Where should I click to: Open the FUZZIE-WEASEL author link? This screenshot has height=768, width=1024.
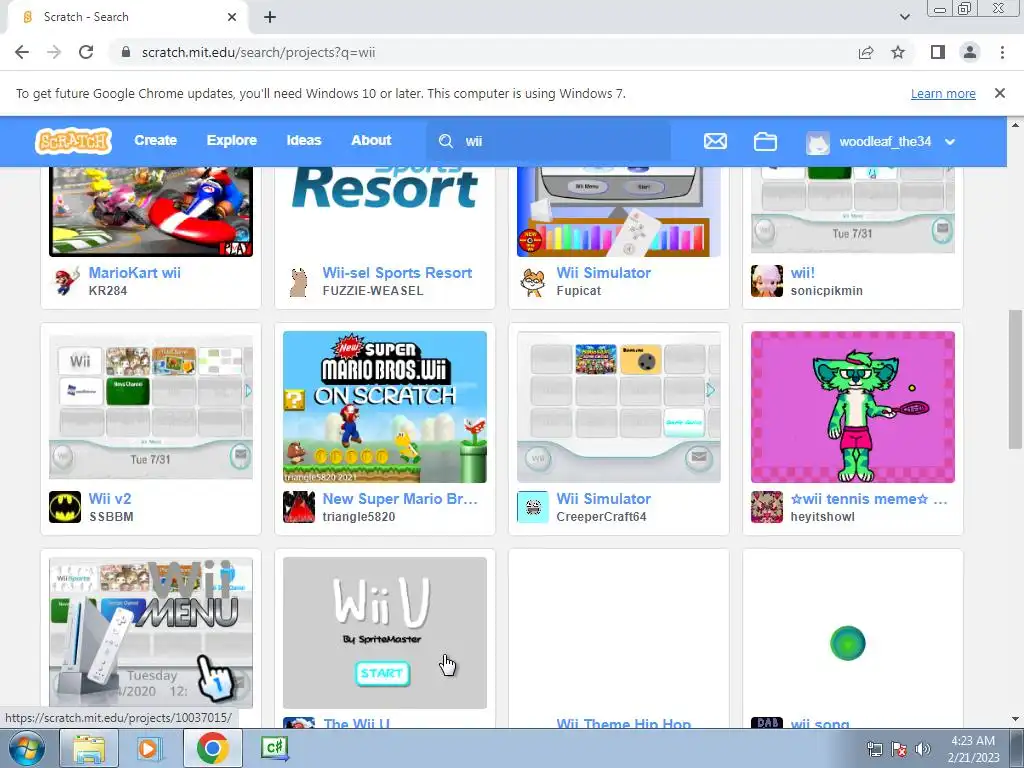pos(373,291)
